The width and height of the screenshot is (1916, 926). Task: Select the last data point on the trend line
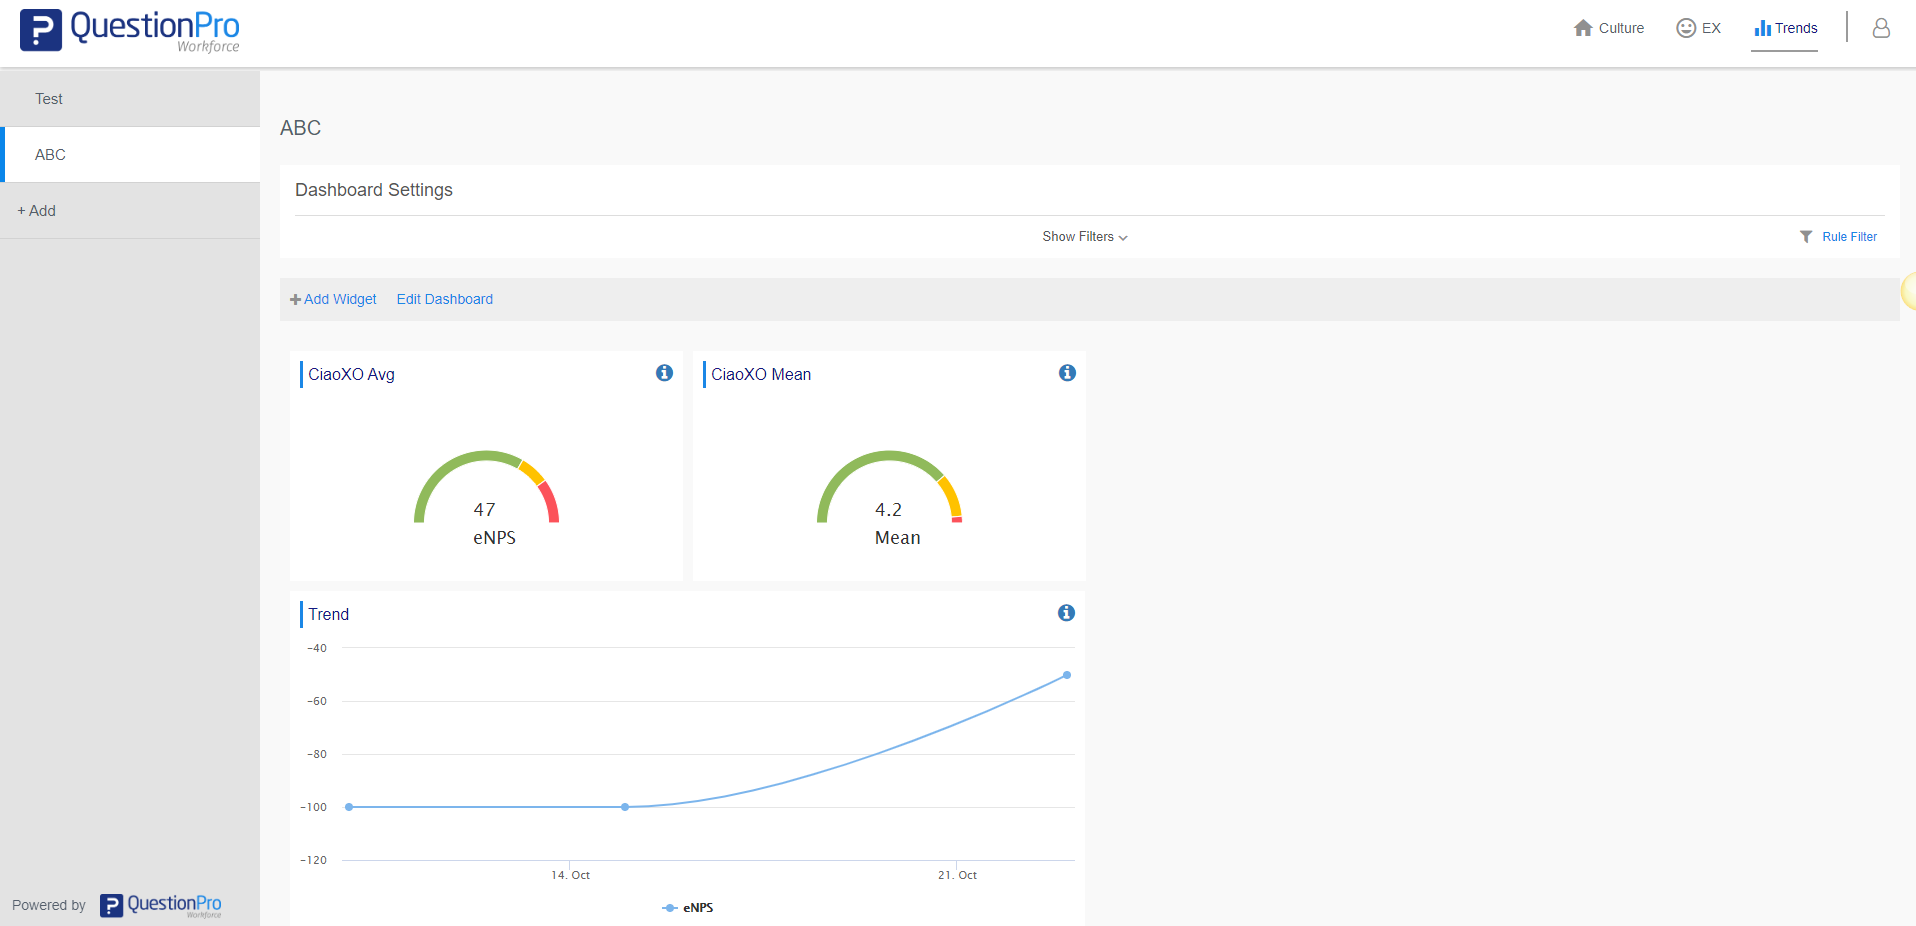click(x=1066, y=675)
